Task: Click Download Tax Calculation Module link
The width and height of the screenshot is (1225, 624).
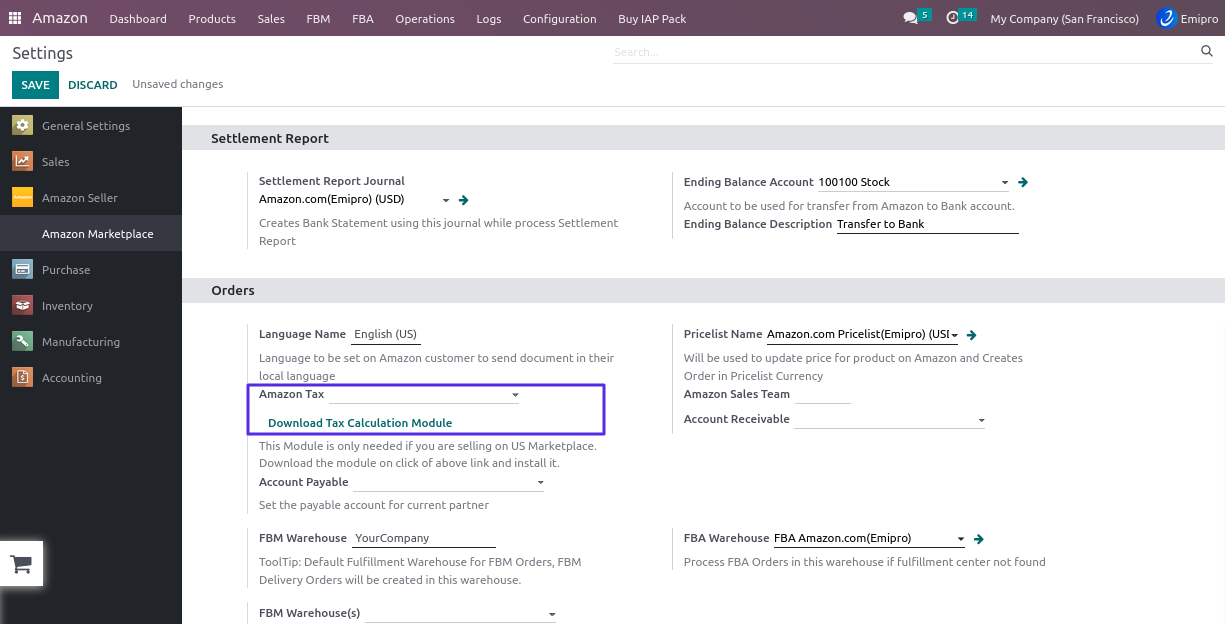Action: pos(360,423)
